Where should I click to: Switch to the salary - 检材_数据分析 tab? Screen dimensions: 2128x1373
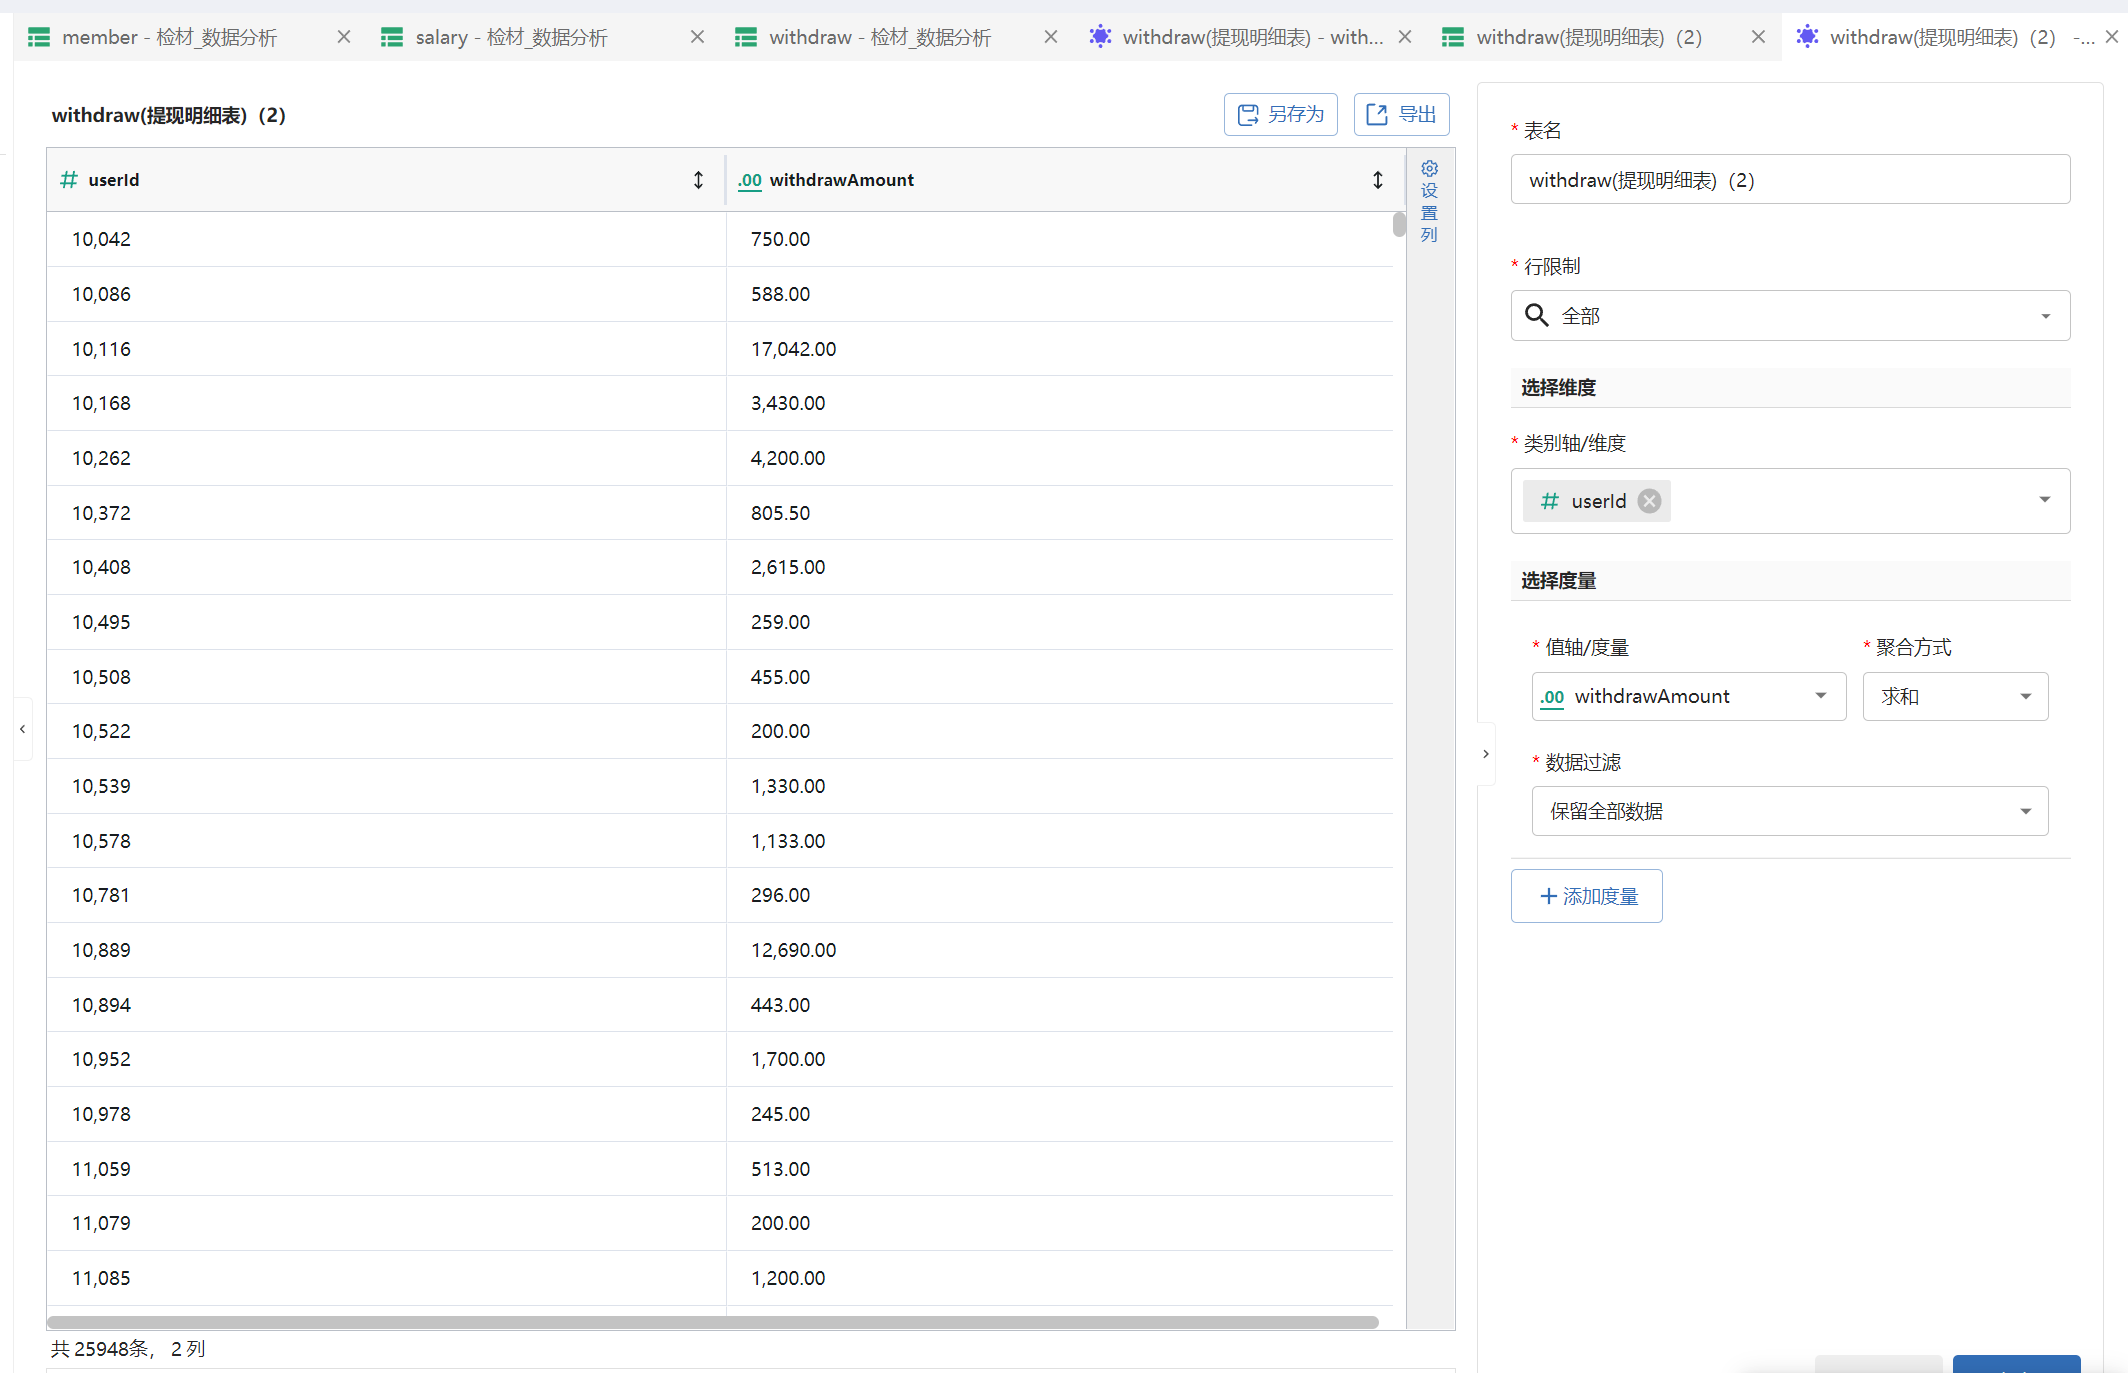pos(511,37)
